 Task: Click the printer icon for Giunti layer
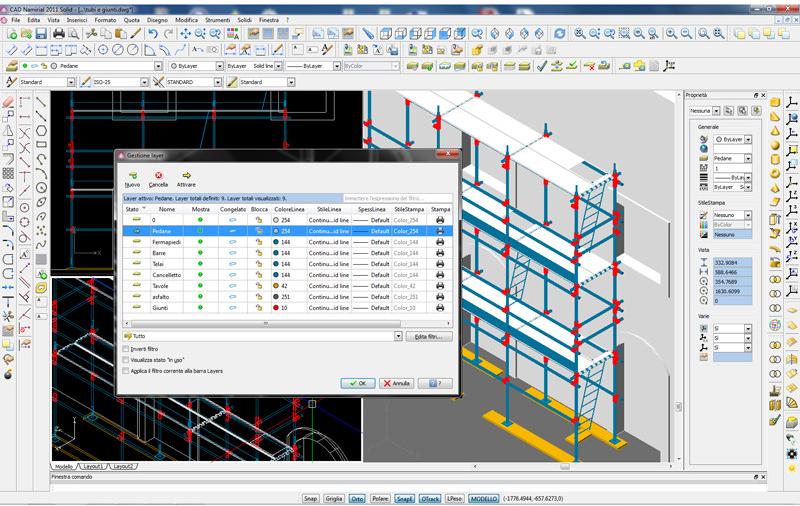439,308
